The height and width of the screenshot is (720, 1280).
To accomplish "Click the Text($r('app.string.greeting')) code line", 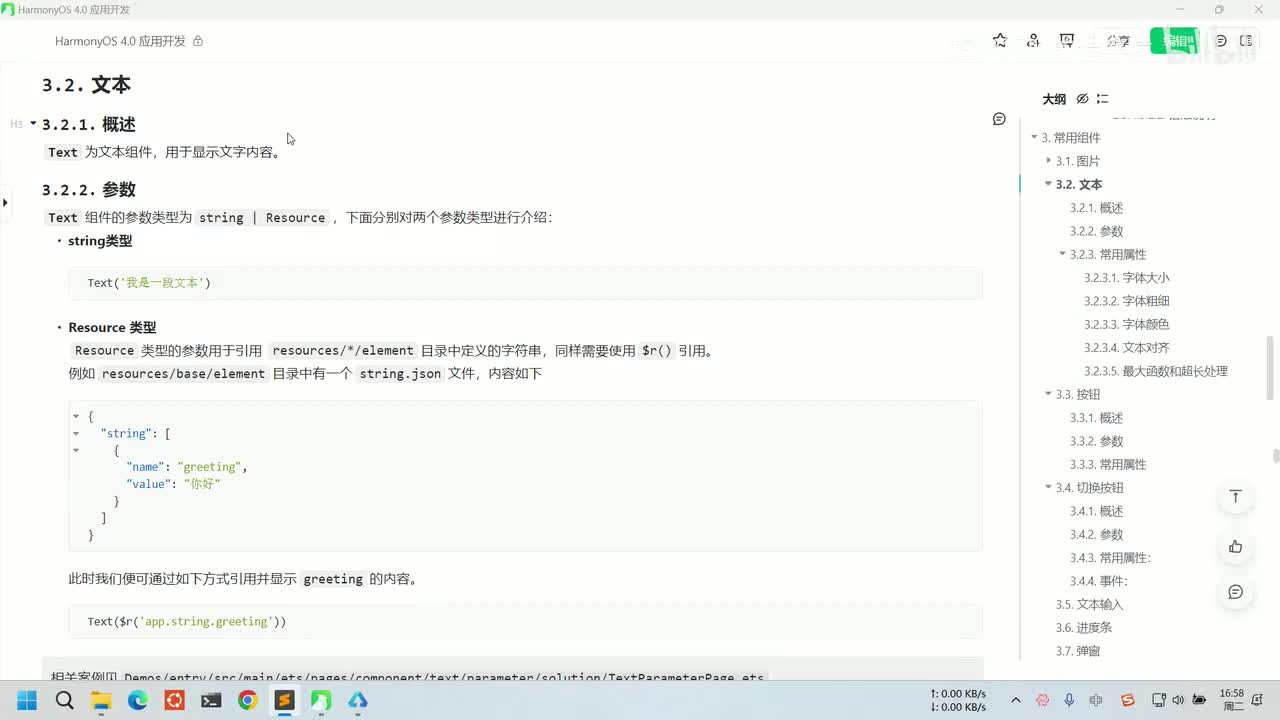I will click(x=187, y=621).
